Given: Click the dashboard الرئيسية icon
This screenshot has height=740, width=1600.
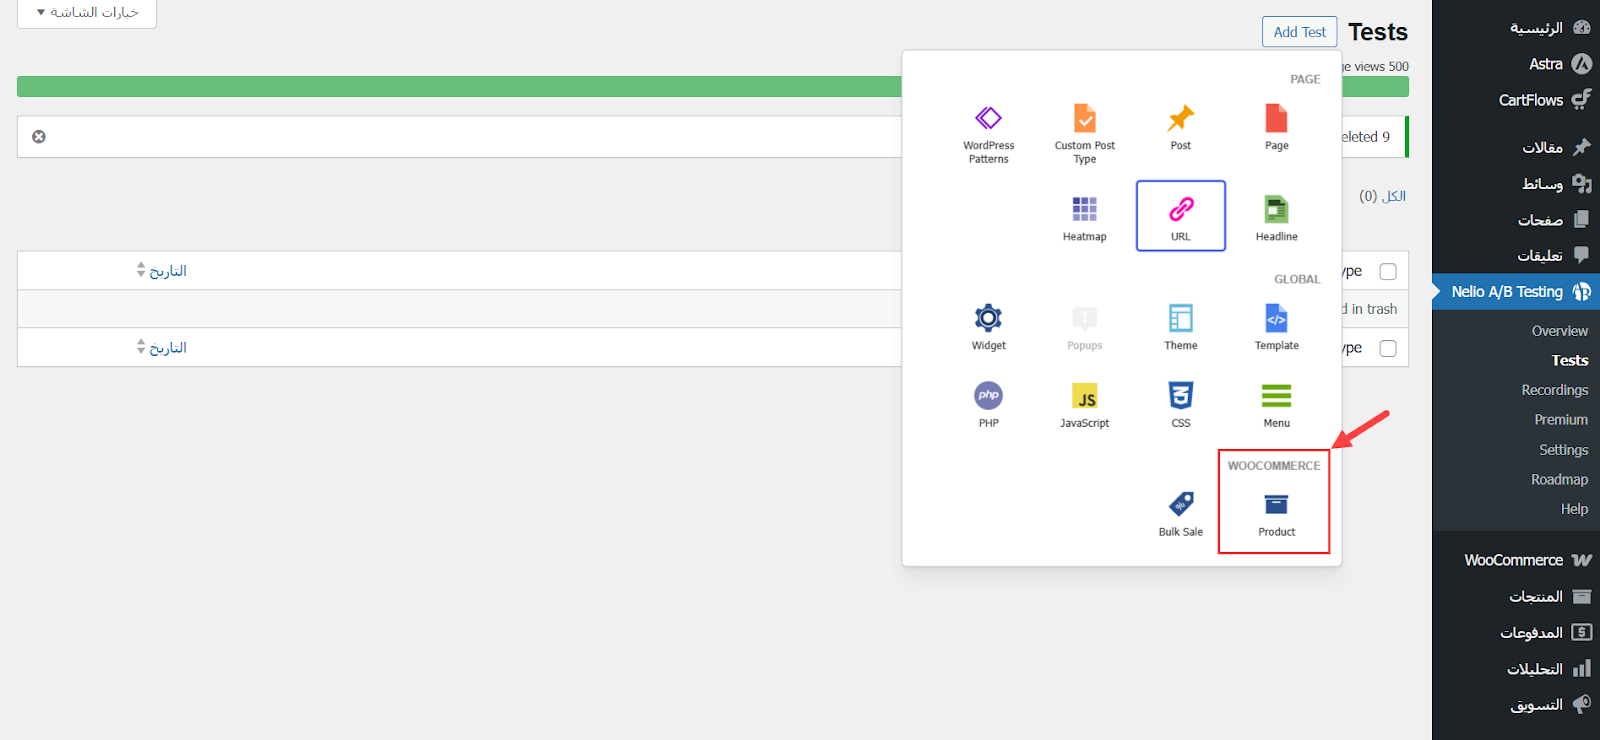Looking at the screenshot, I should (x=1581, y=28).
